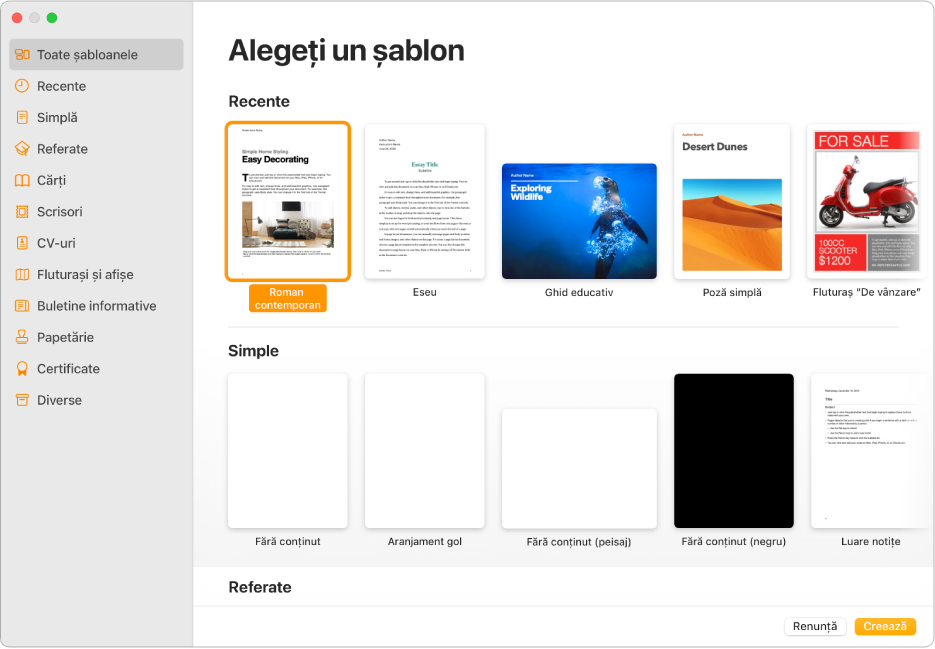
Task: Click the clock icon beside Recente
Action: pyautogui.click(x=22, y=86)
